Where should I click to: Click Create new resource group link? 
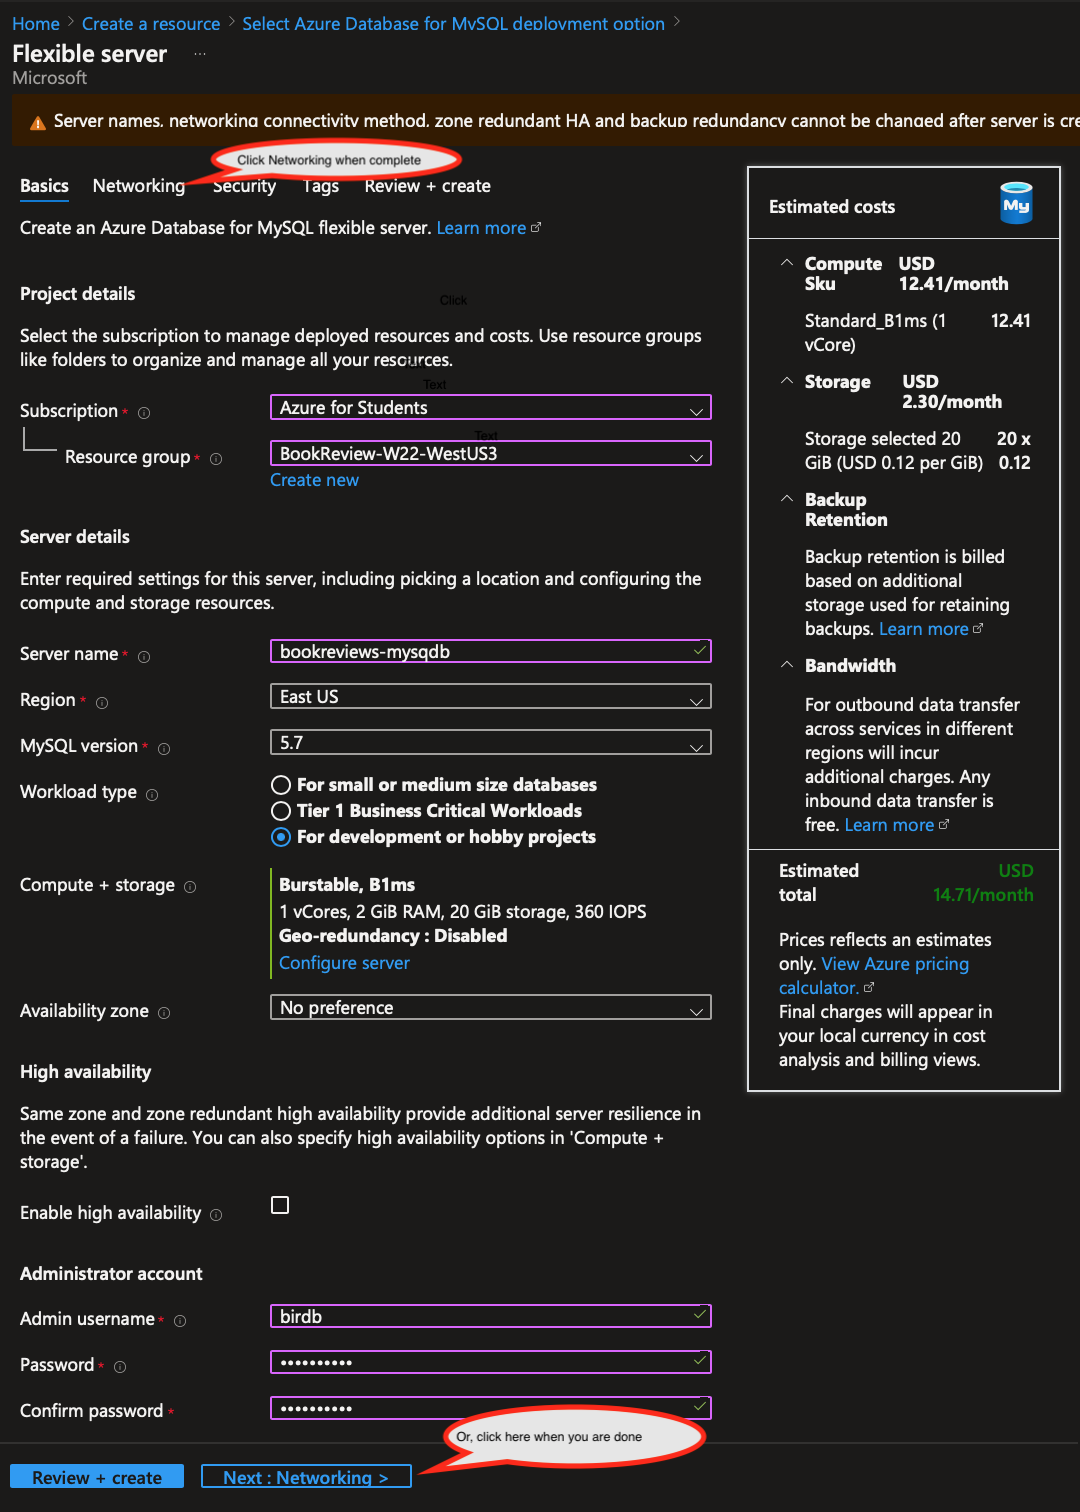(314, 480)
